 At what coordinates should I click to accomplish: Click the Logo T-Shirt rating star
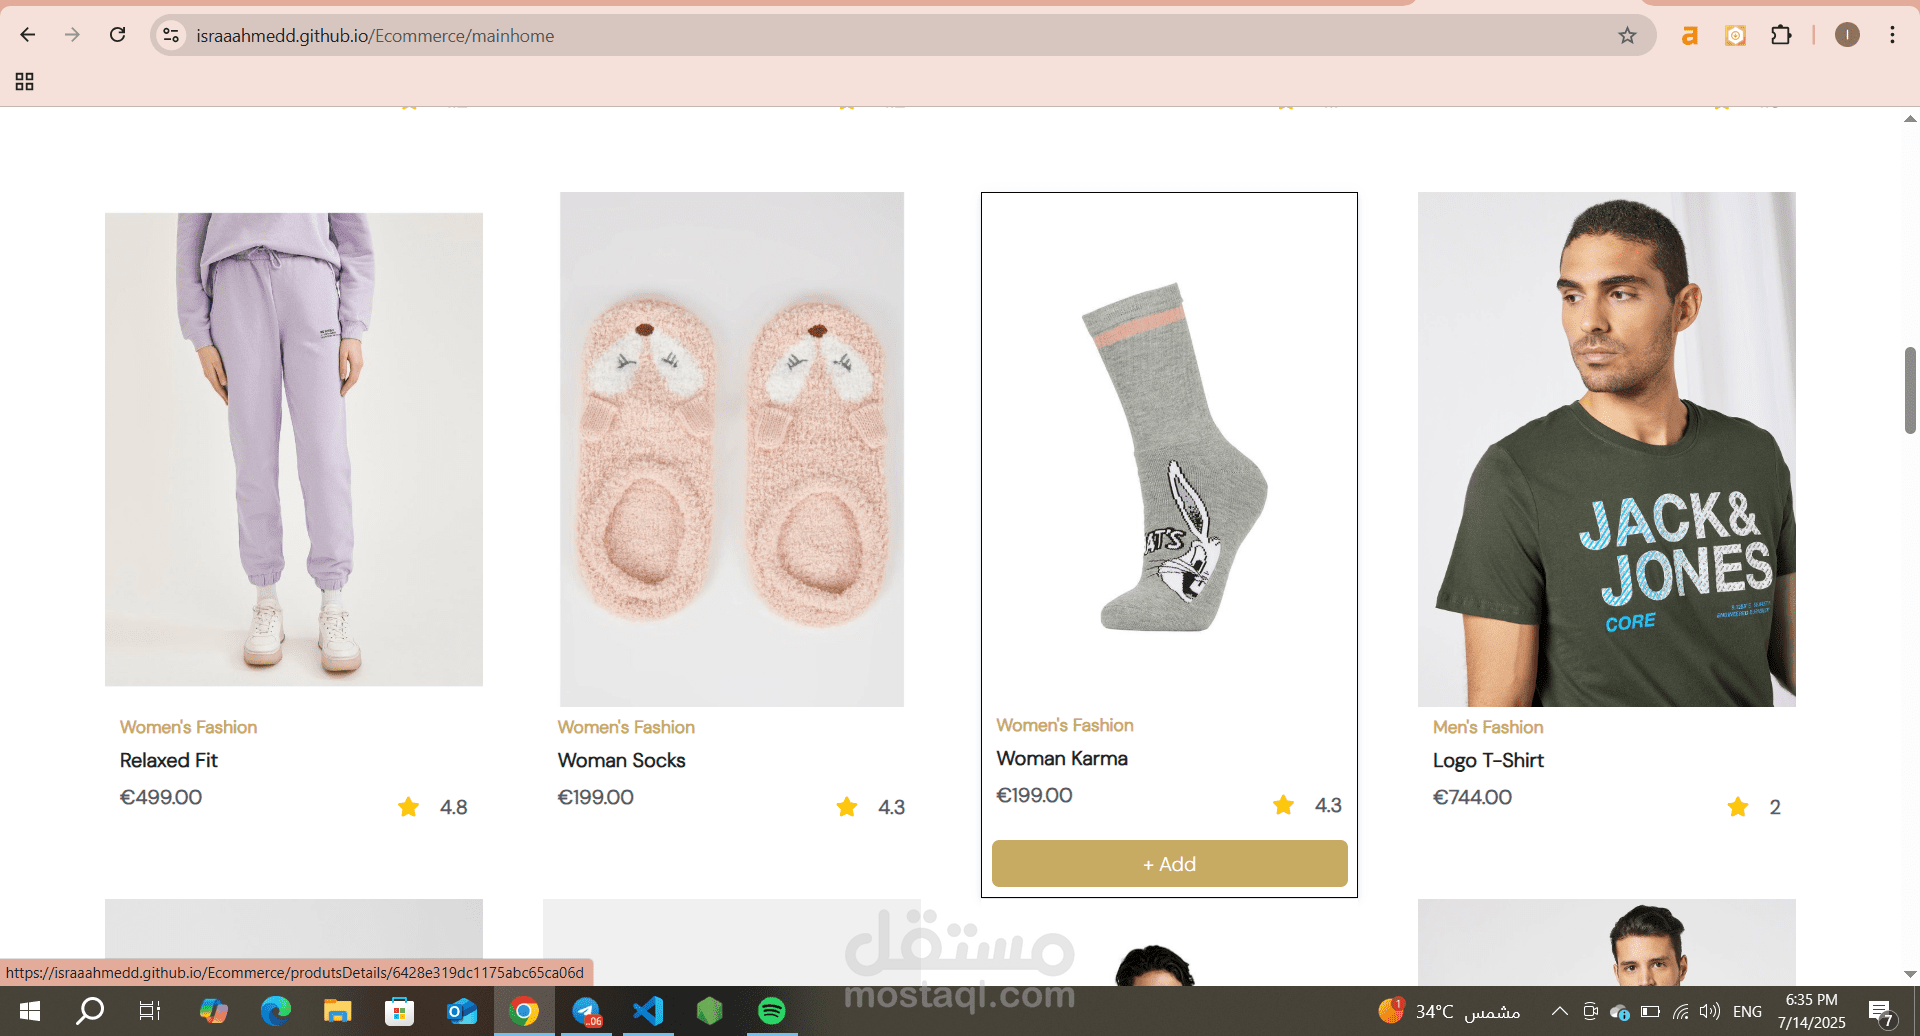[1738, 807]
